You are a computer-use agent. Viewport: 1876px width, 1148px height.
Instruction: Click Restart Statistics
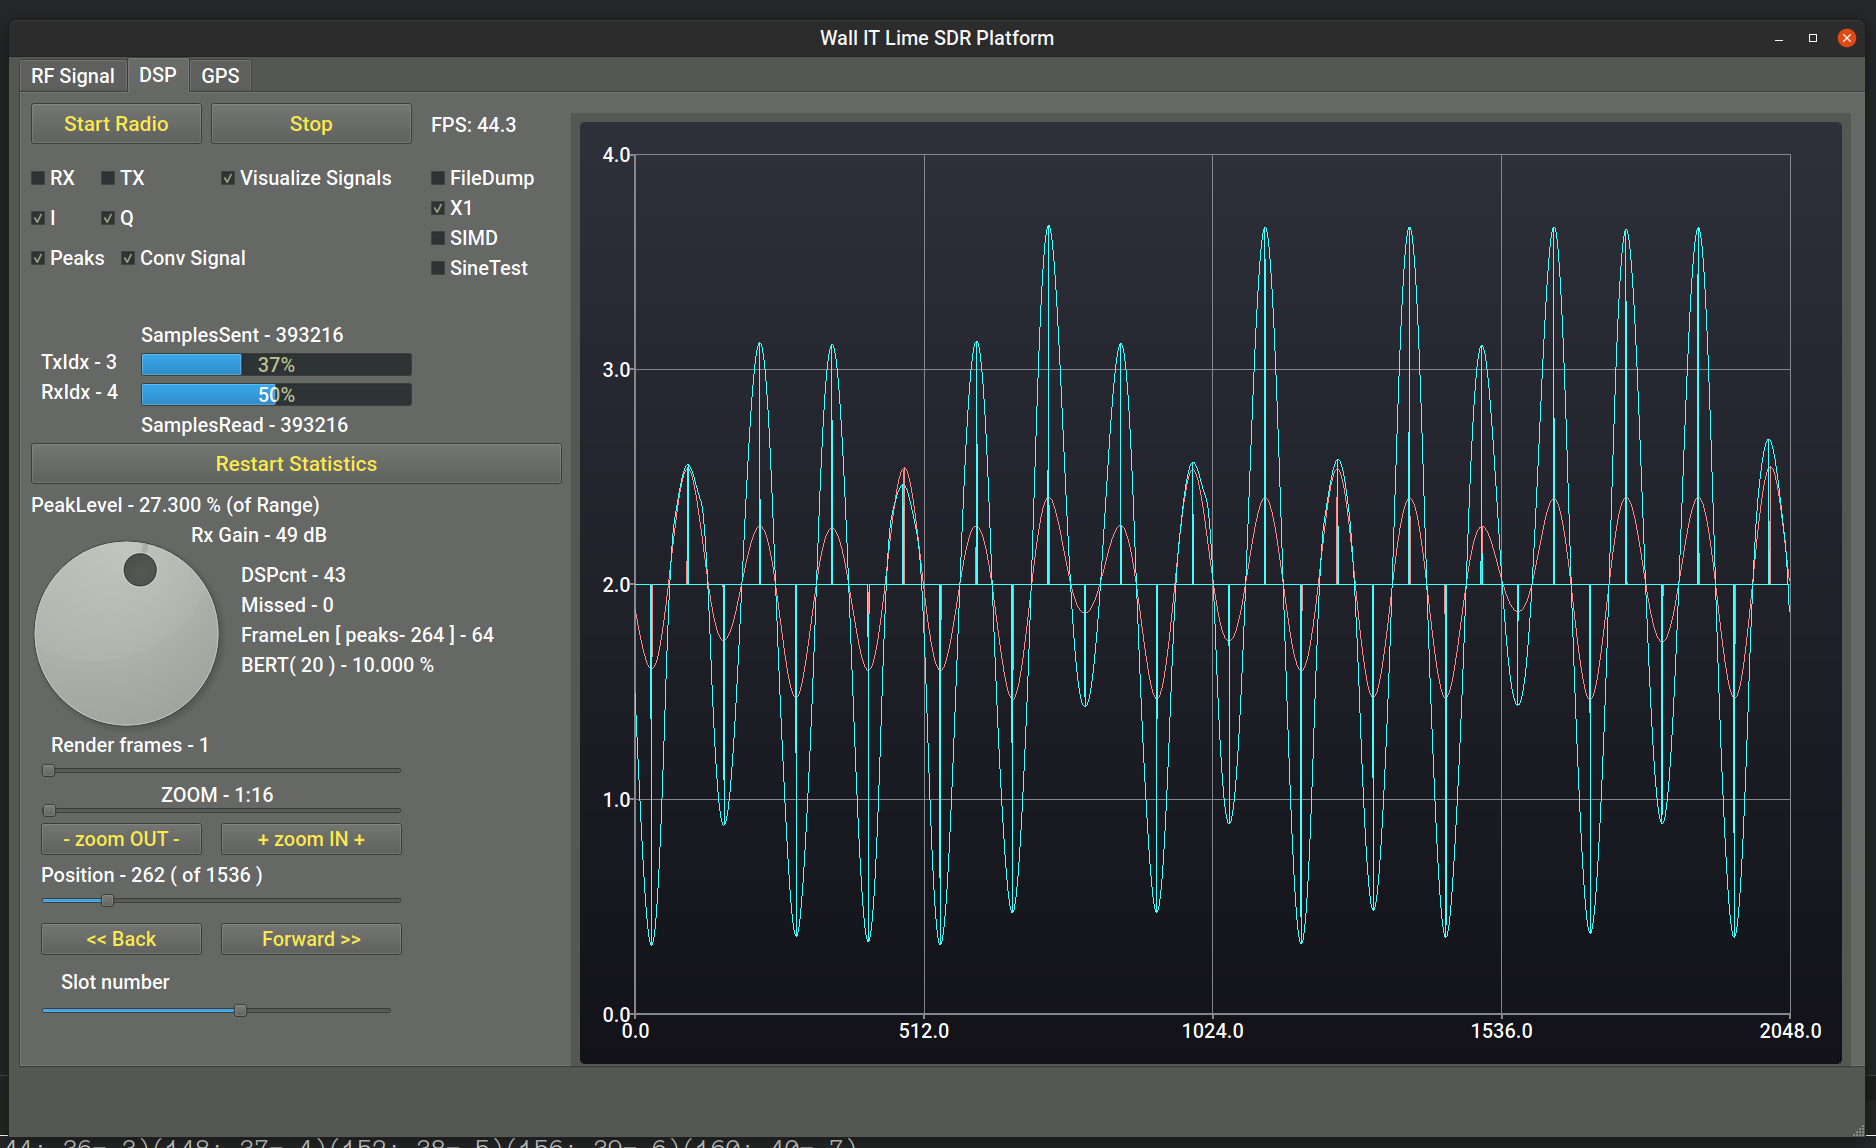pos(296,464)
